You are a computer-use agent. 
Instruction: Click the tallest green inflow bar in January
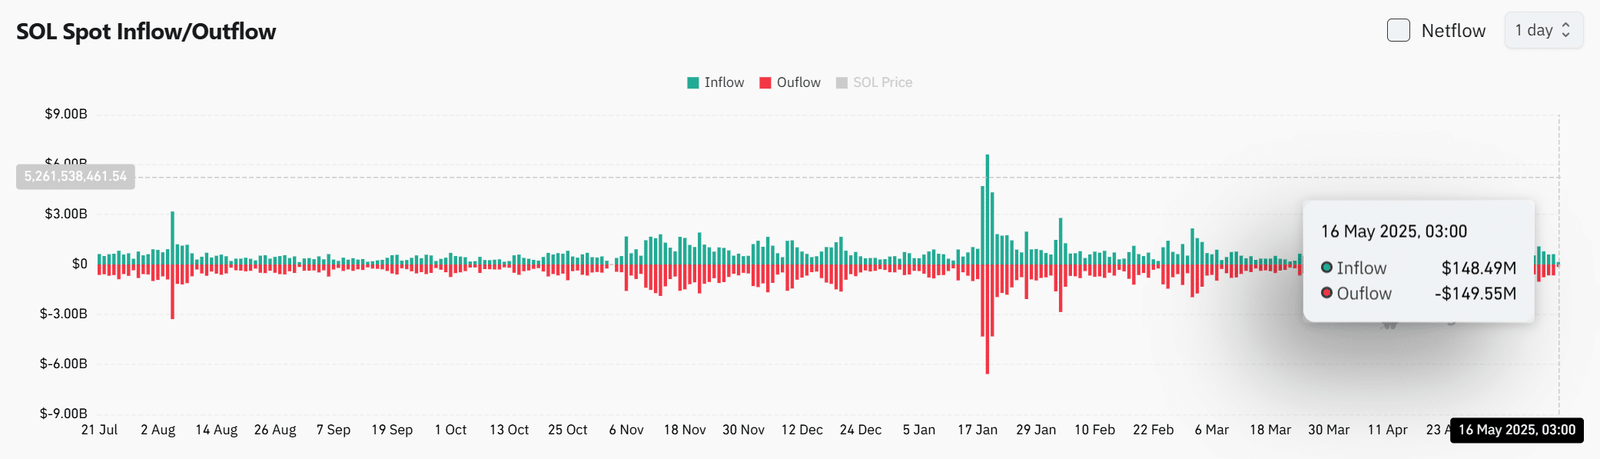pyautogui.click(x=987, y=209)
